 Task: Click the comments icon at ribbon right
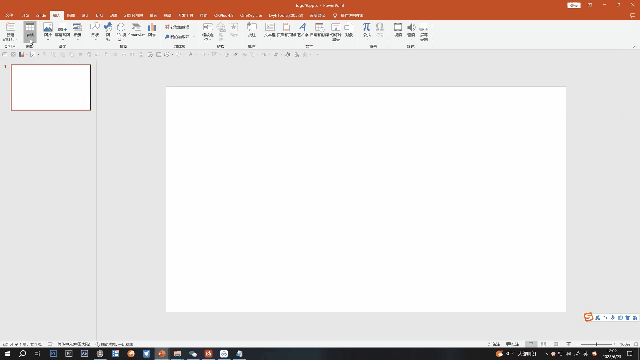[632, 16]
